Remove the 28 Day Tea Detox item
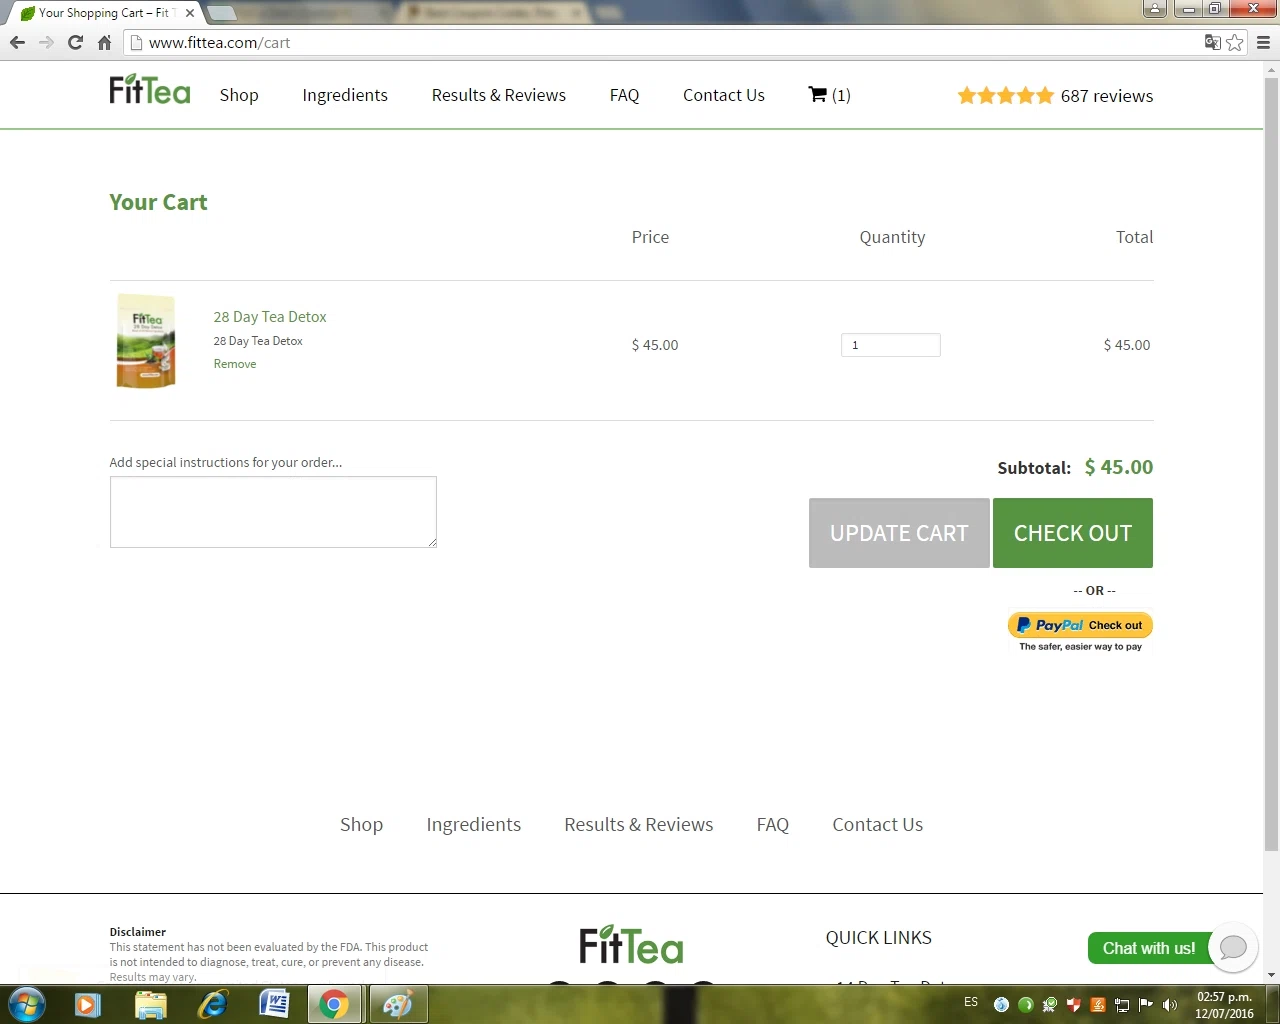Image resolution: width=1280 pixels, height=1024 pixels. (235, 364)
